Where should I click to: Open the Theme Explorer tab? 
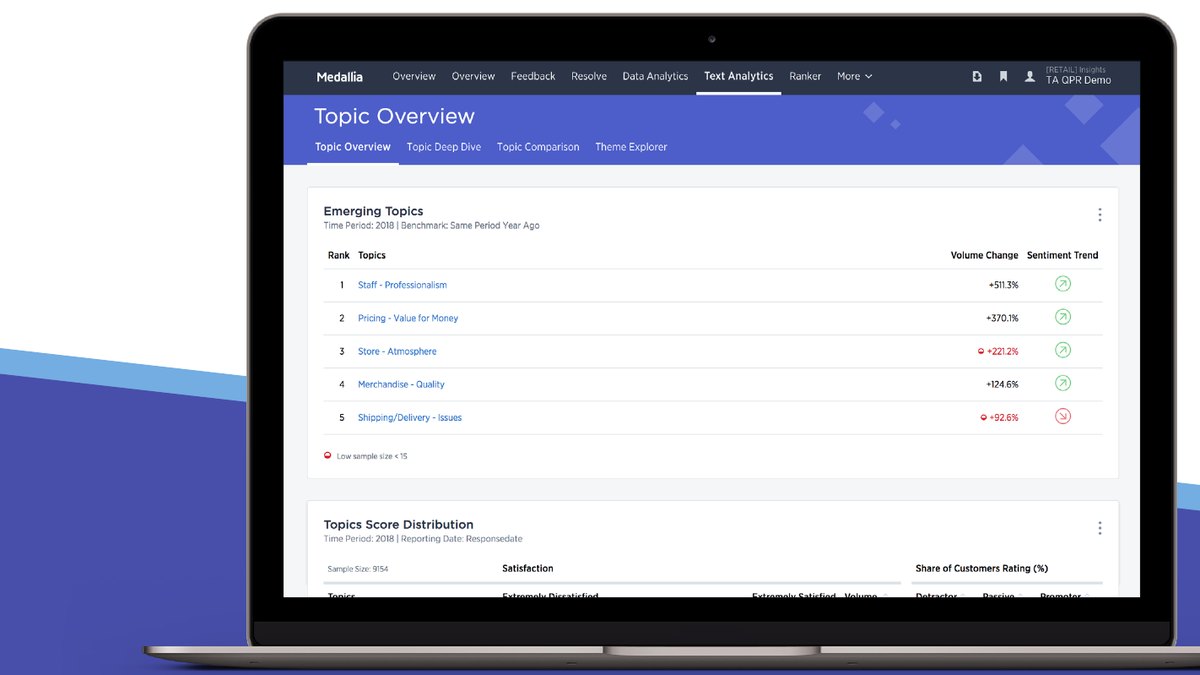(631, 147)
